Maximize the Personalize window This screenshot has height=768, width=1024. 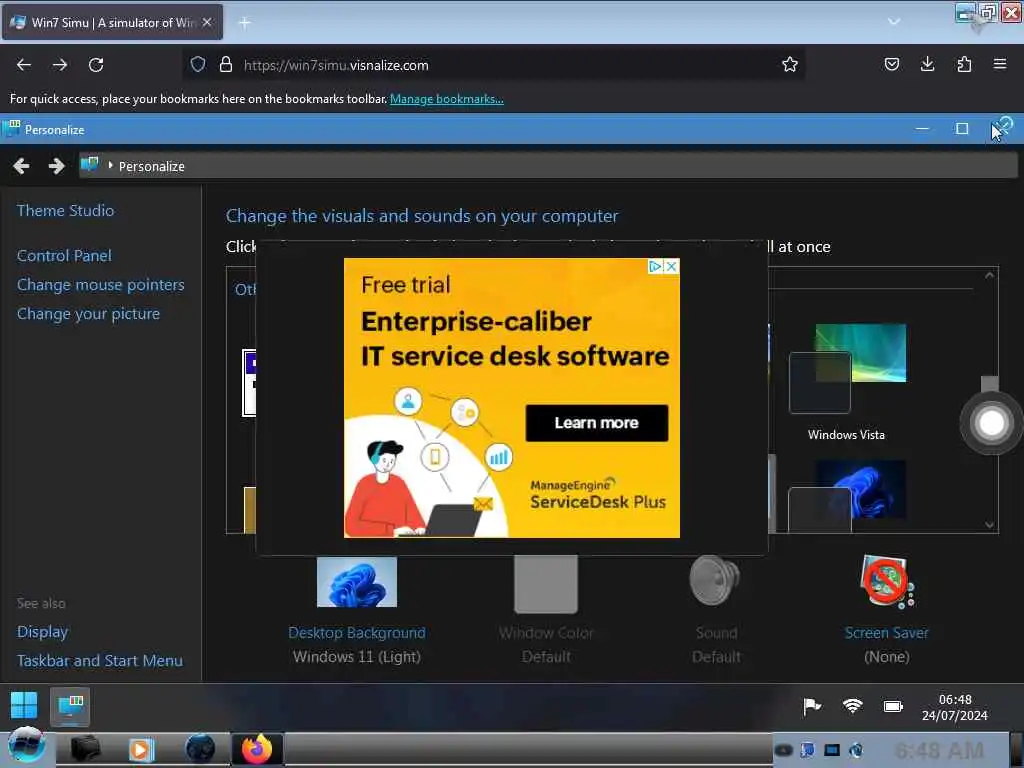(x=961, y=129)
